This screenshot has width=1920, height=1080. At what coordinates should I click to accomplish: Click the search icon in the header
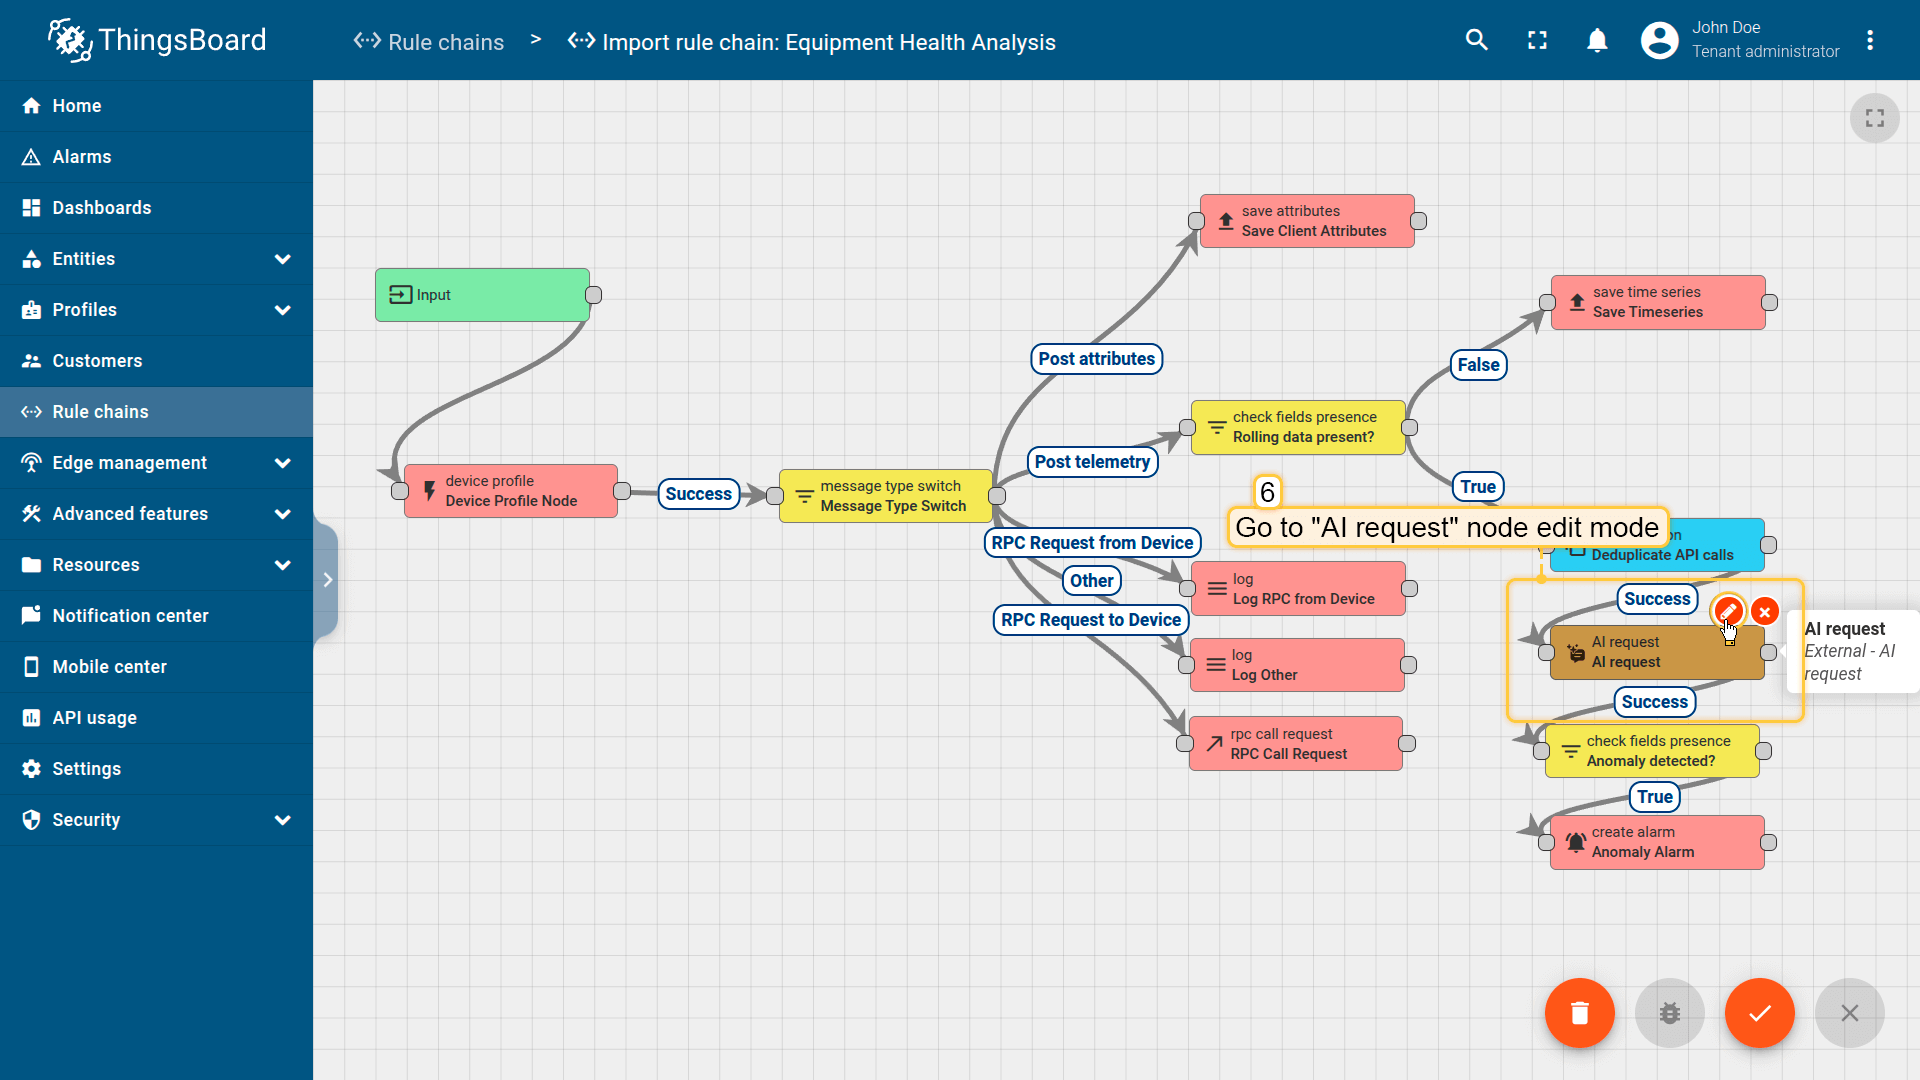(1477, 40)
